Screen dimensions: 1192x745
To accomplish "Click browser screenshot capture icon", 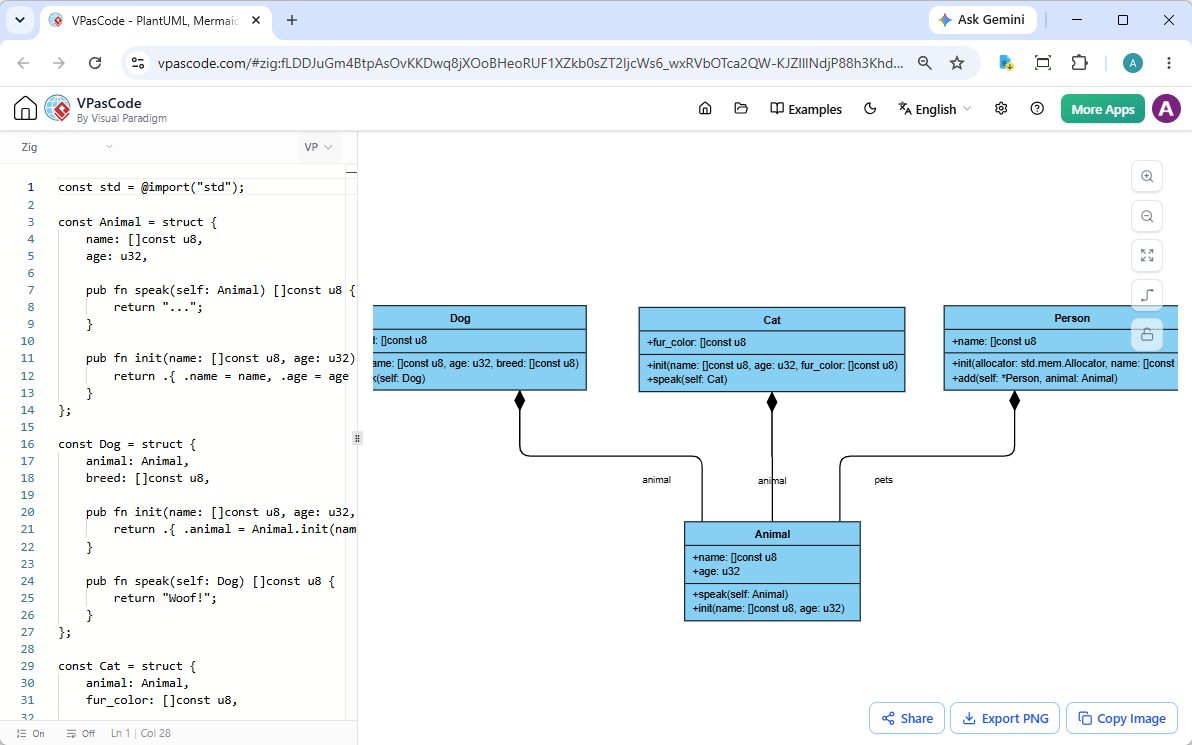I will pyautogui.click(x=1043, y=63).
